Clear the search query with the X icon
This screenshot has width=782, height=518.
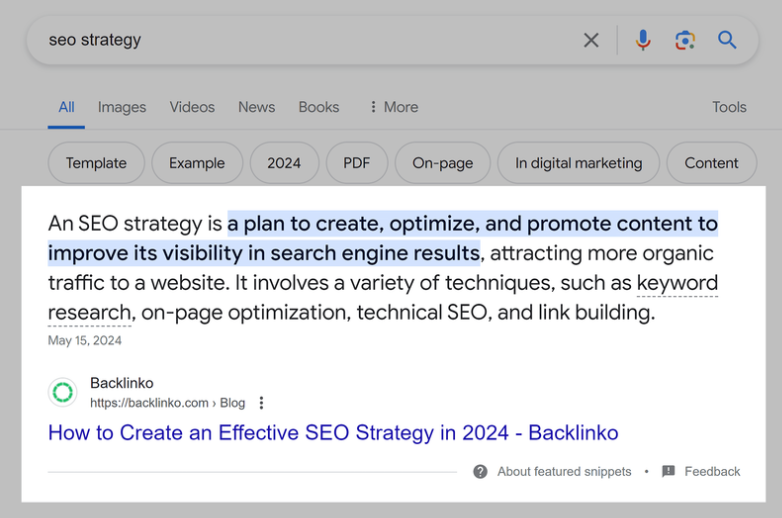(x=591, y=40)
